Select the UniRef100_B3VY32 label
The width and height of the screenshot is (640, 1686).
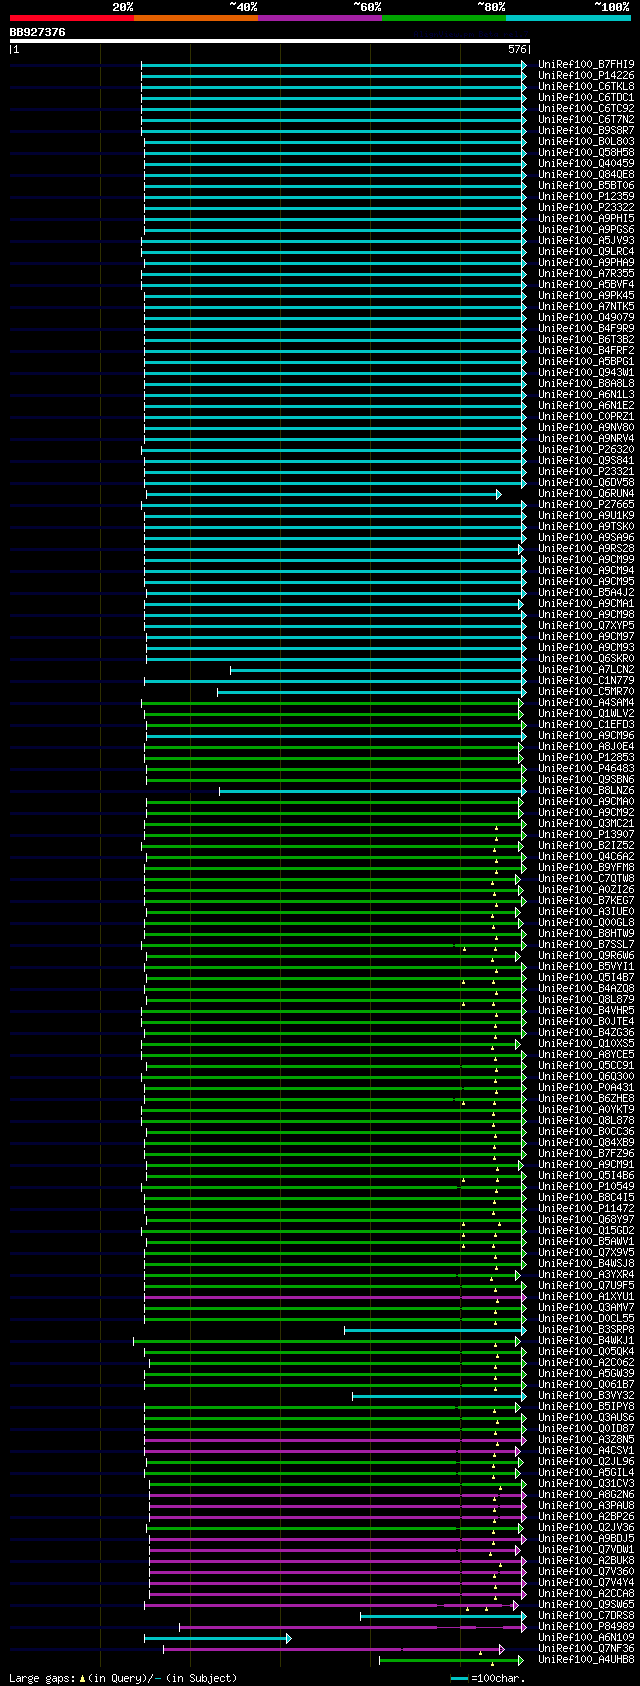[586, 1395]
